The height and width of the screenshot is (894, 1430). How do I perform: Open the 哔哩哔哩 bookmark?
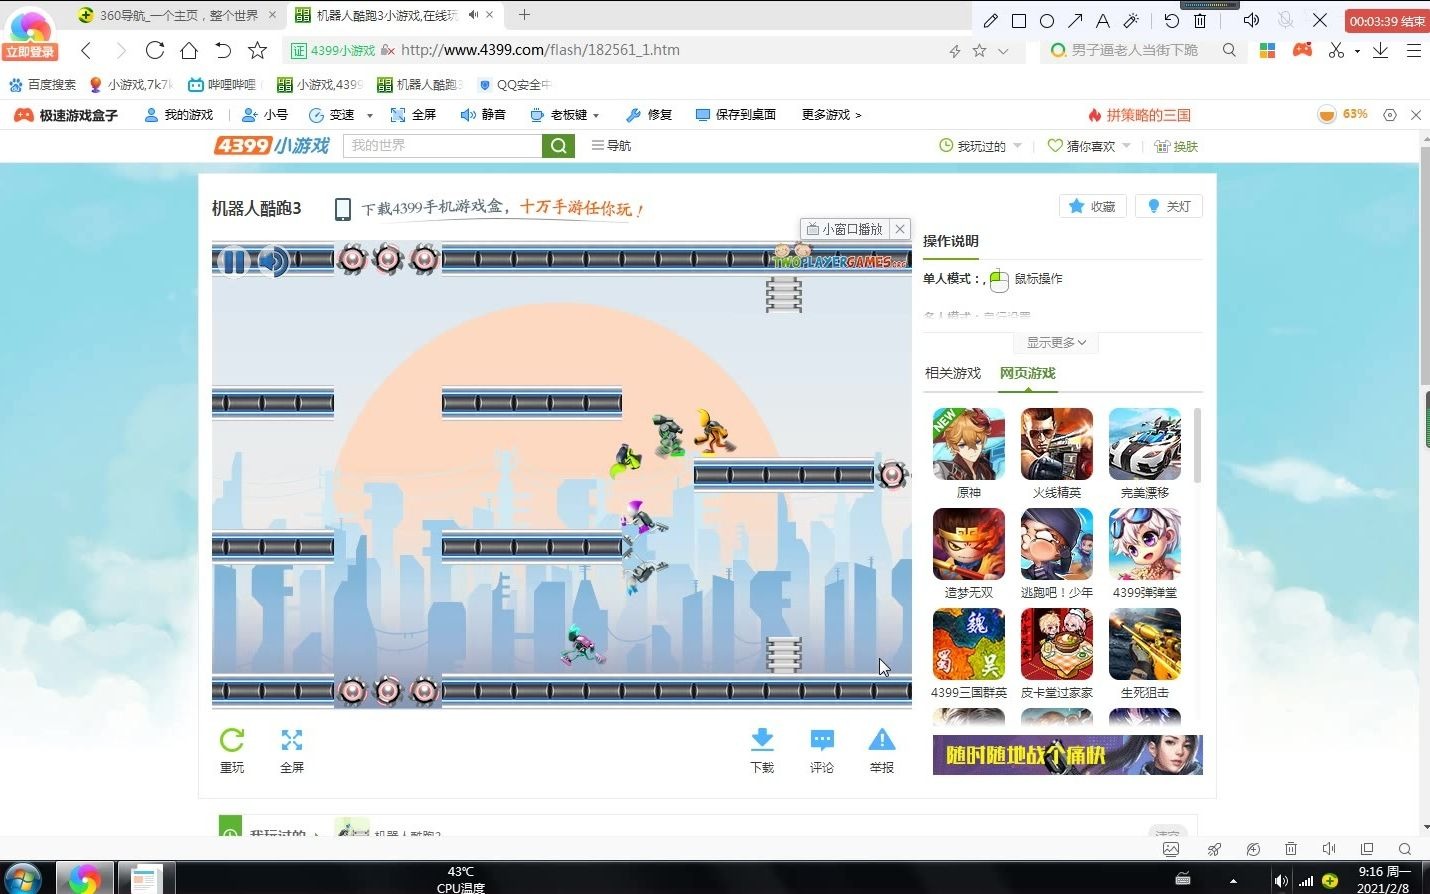coord(222,85)
